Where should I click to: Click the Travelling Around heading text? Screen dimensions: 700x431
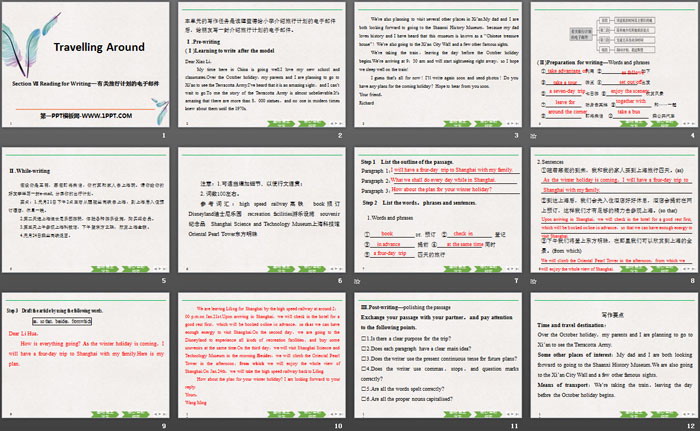98,45
